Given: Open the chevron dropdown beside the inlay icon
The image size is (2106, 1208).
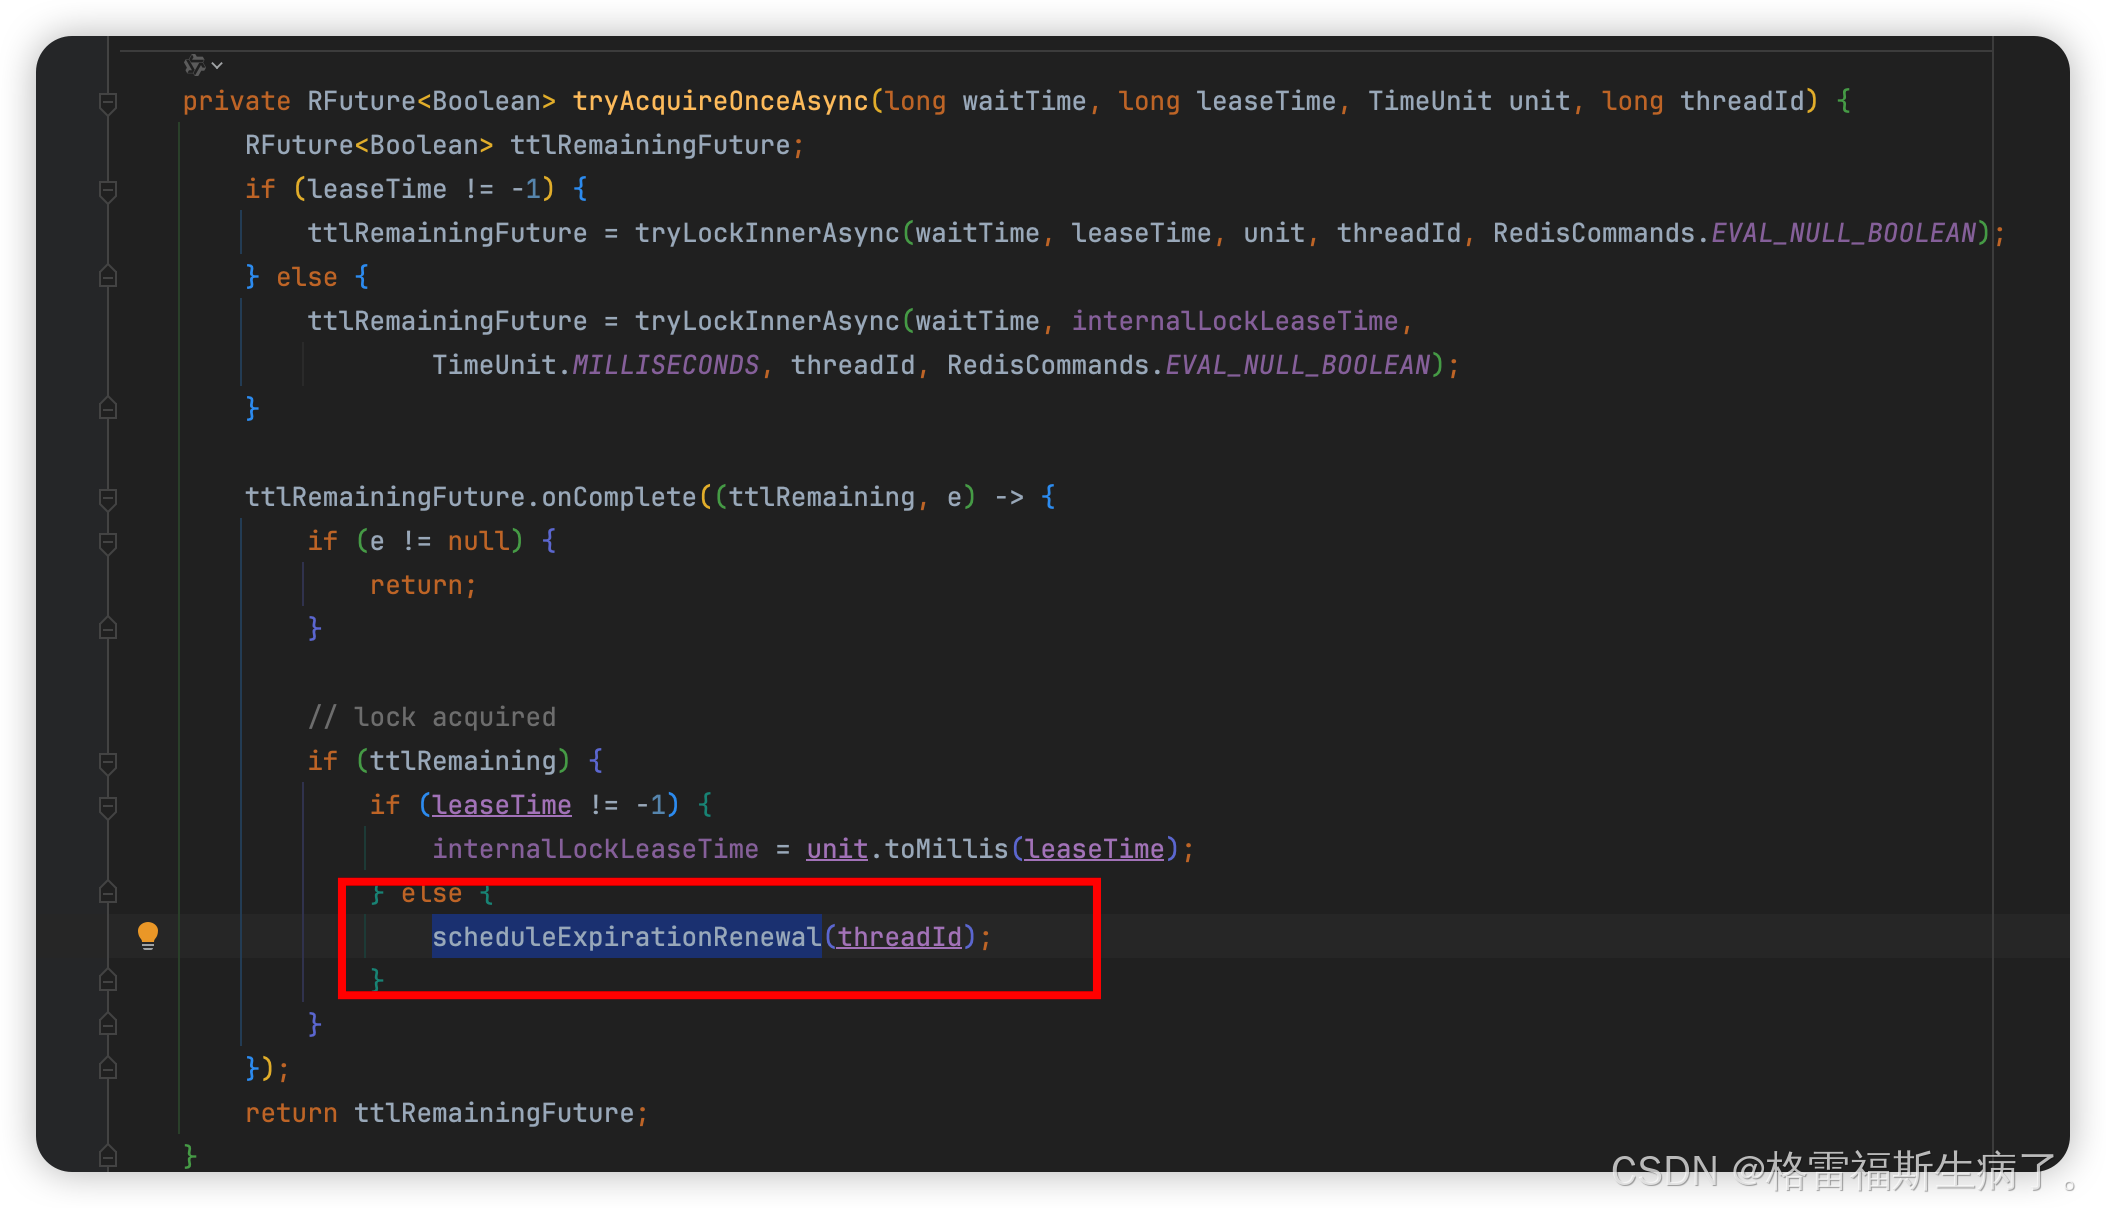Looking at the screenshot, I should [217, 66].
